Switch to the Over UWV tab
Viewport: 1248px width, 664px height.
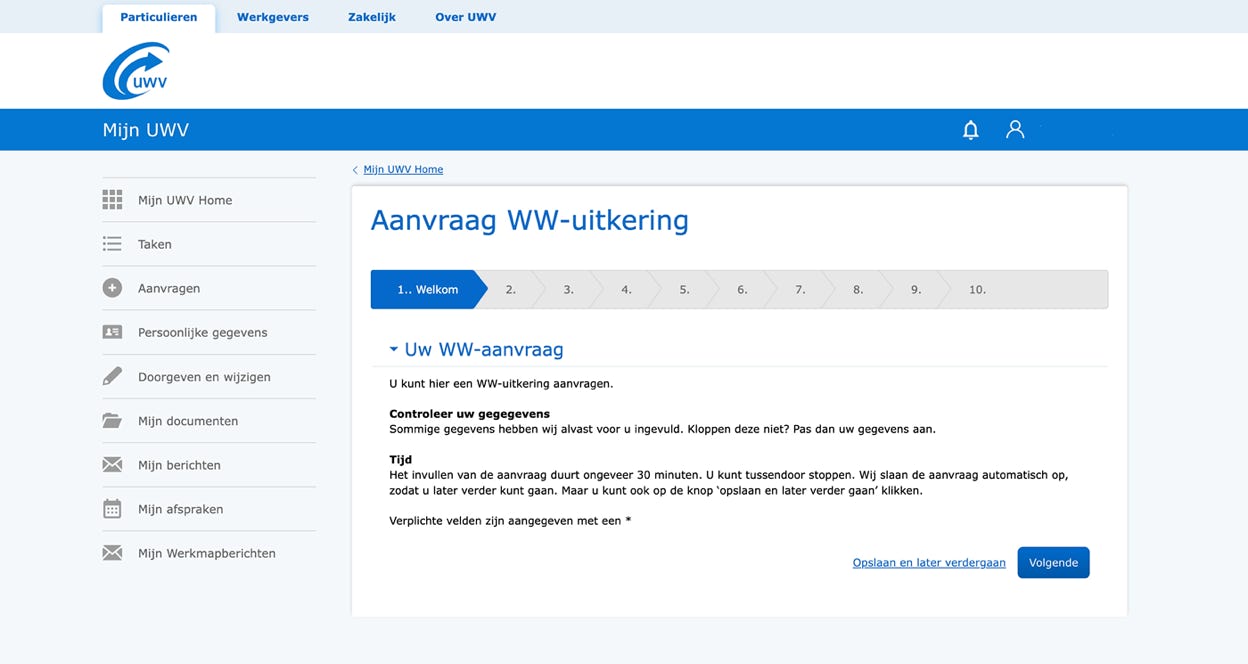pos(465,17)
